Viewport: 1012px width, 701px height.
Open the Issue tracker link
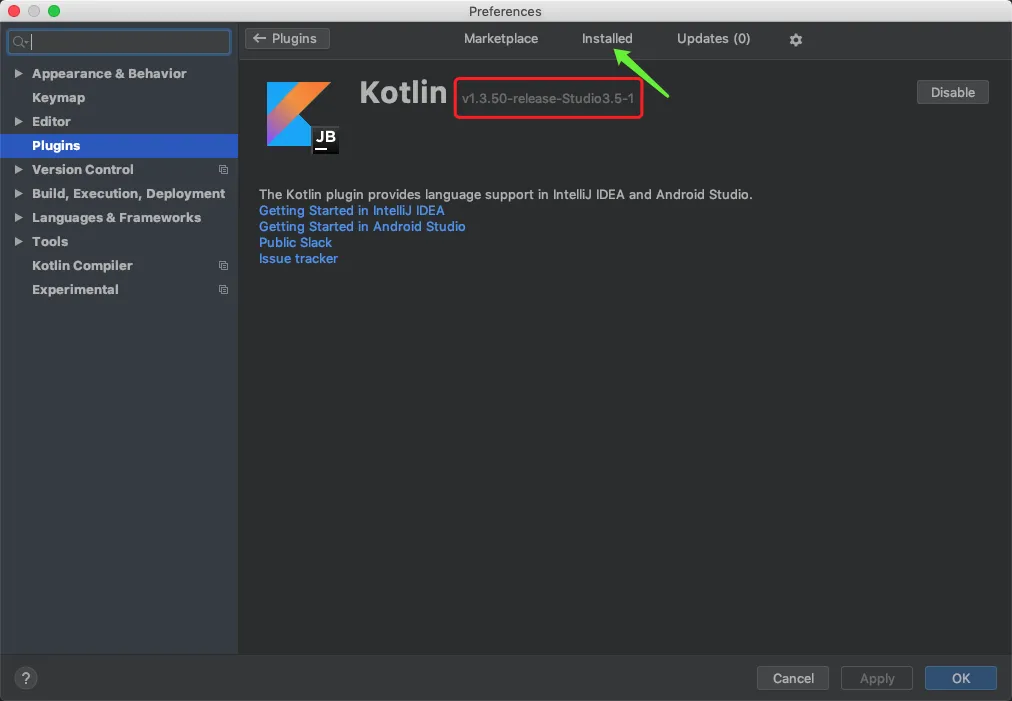pyautogui.click(x=298, y=258)
